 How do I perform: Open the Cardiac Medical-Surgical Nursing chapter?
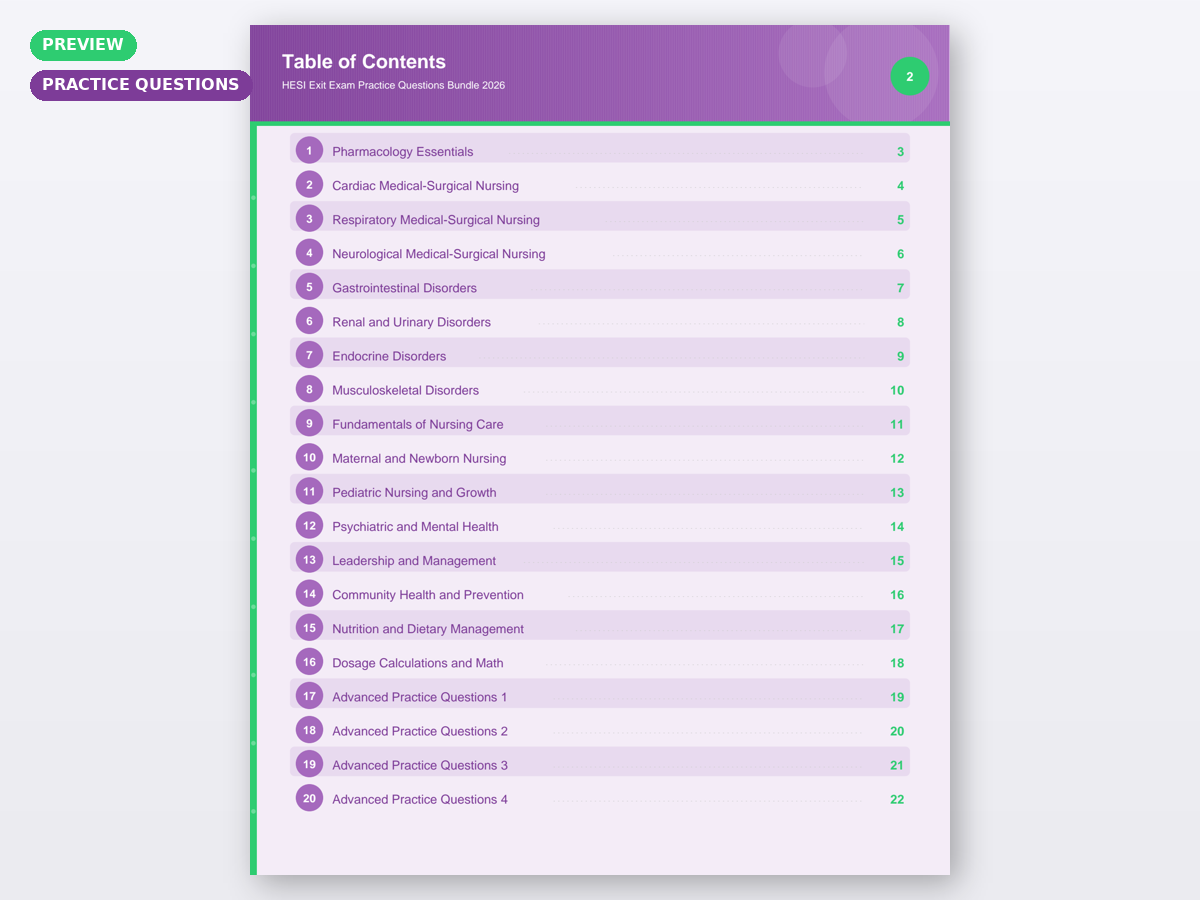click(x=426, y=185)
